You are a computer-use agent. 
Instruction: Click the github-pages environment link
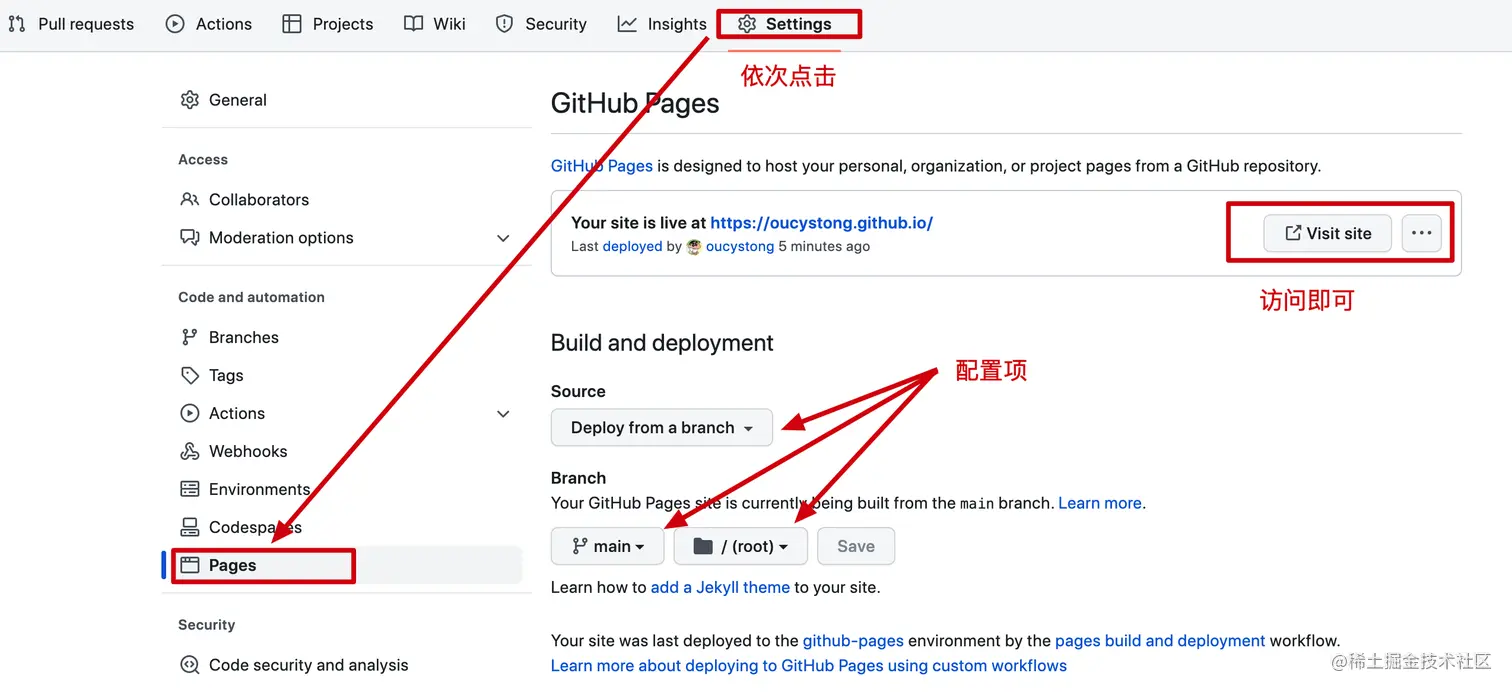853,641
